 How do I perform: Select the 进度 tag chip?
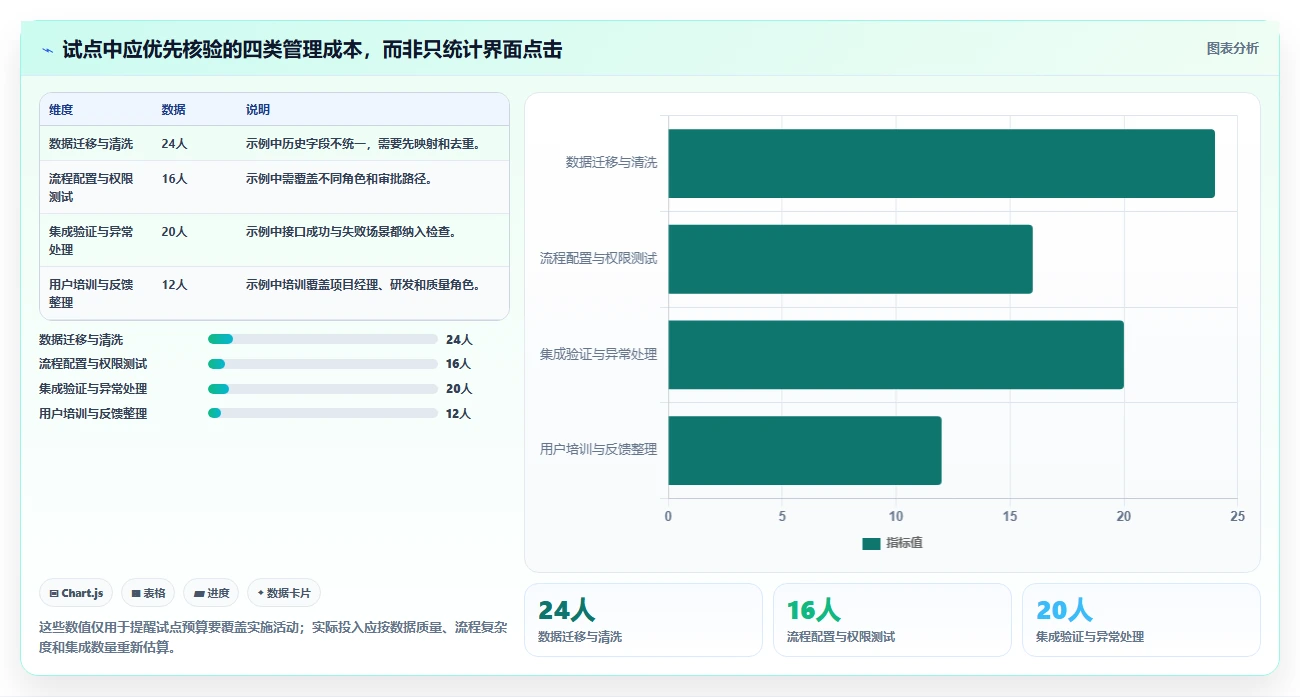(x=211, y=593)
